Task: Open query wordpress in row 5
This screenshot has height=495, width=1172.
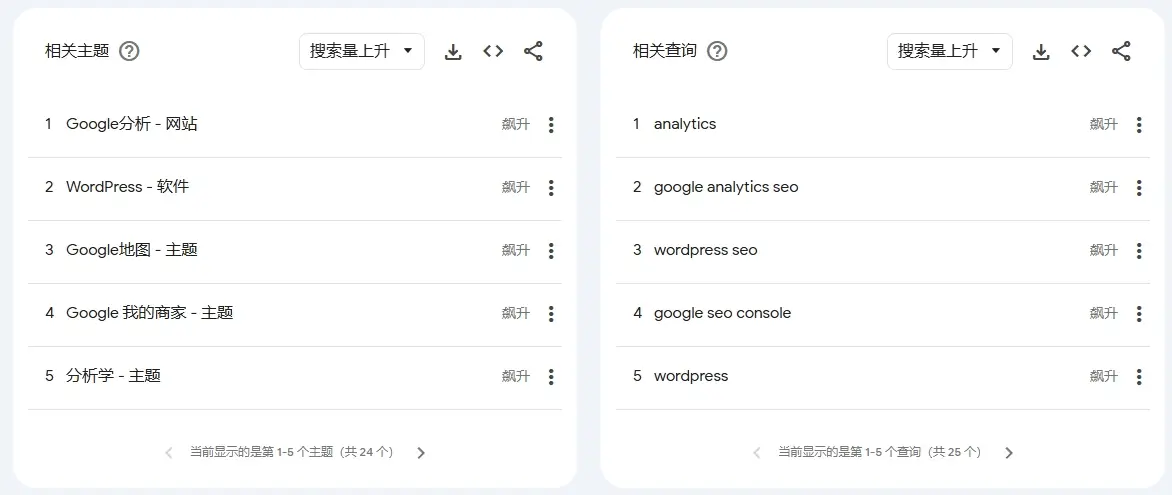Action: tap(691, 375)
